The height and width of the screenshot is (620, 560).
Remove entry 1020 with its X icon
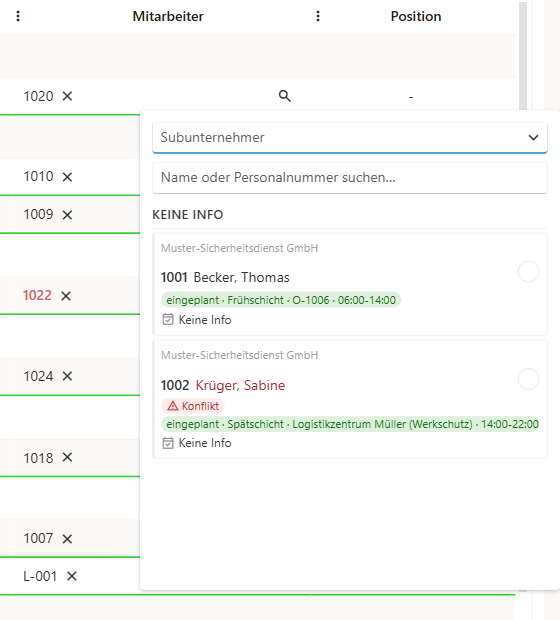[67, 96]
